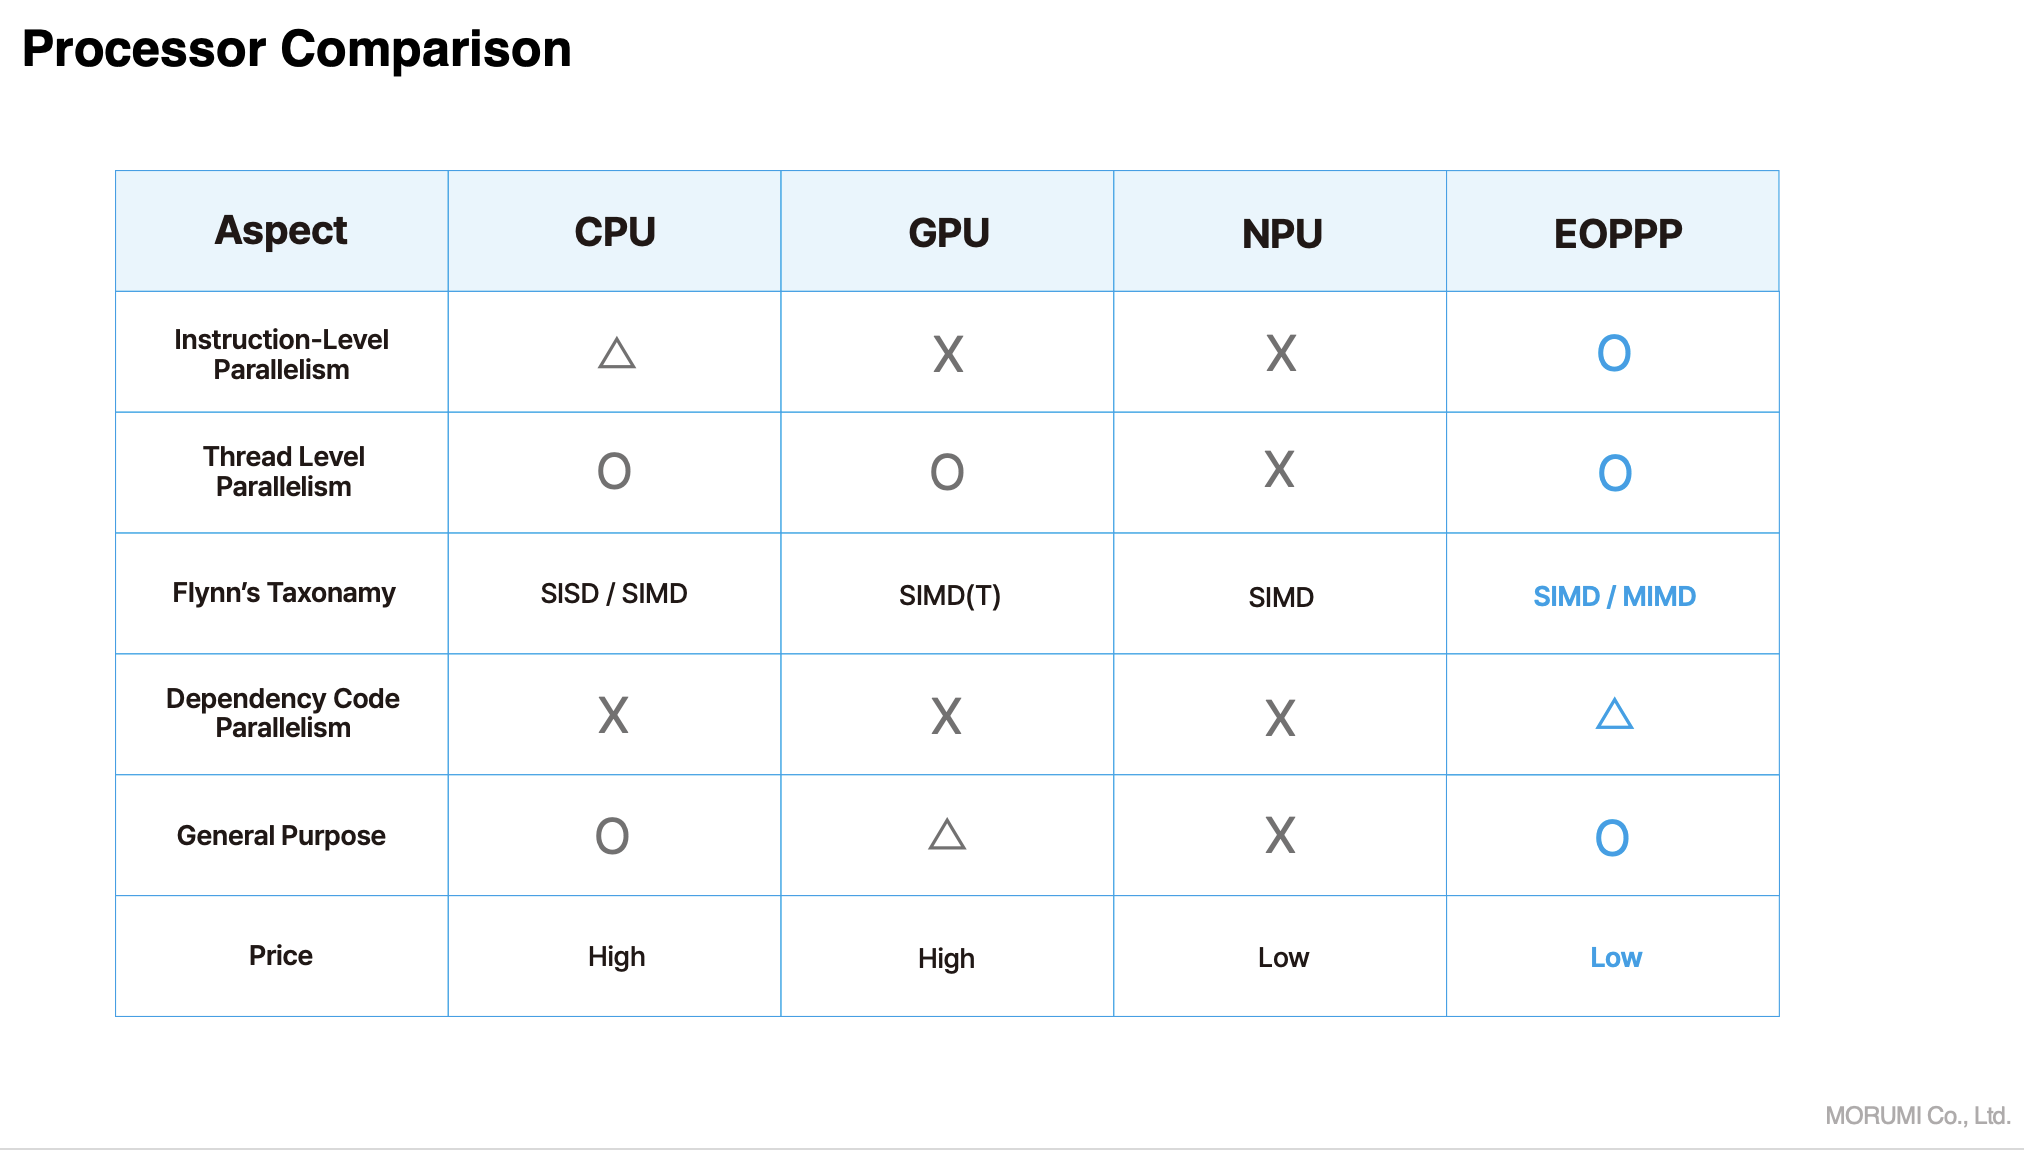Click the X in NPU Thread Level row
Viewport: 2024px width, 1150px height.
1279,470
